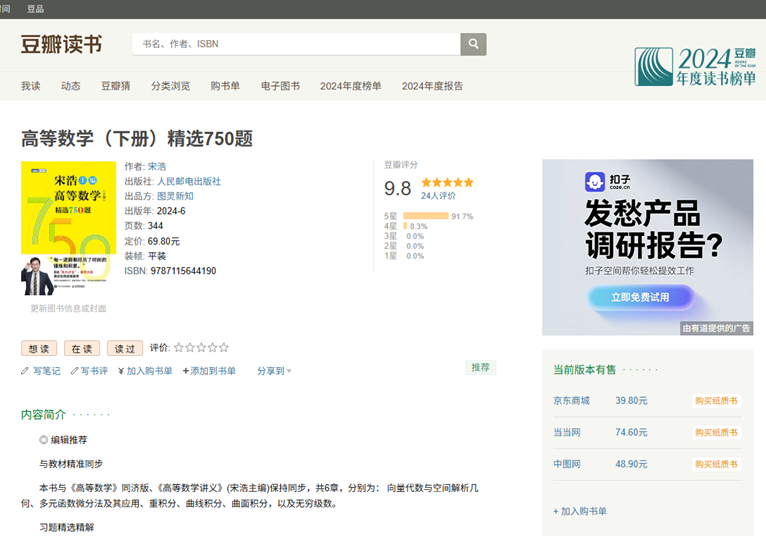Screen dimensions: 766x544
Task: Open the 分类浏览 nav item
Action: pos(170,86)
